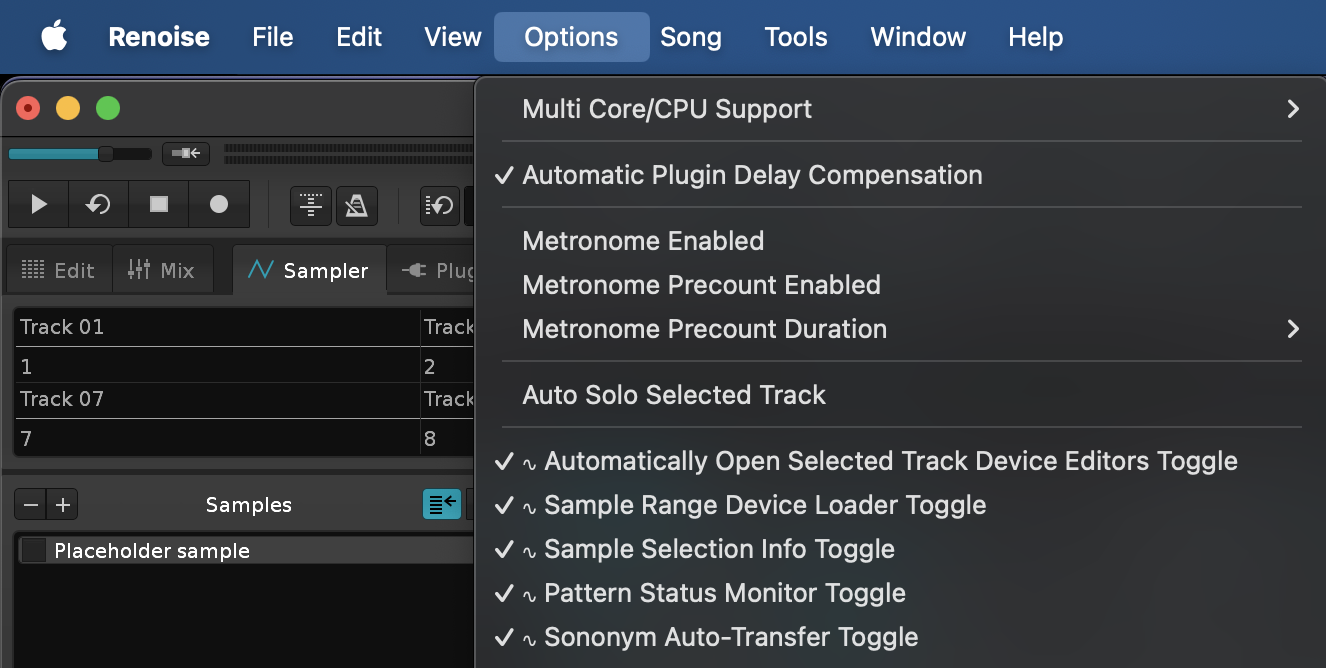The height and width of the screenshot is (668, 1326).
Task: Select Auto Solo Selected Track
Action: pos(674,395)
